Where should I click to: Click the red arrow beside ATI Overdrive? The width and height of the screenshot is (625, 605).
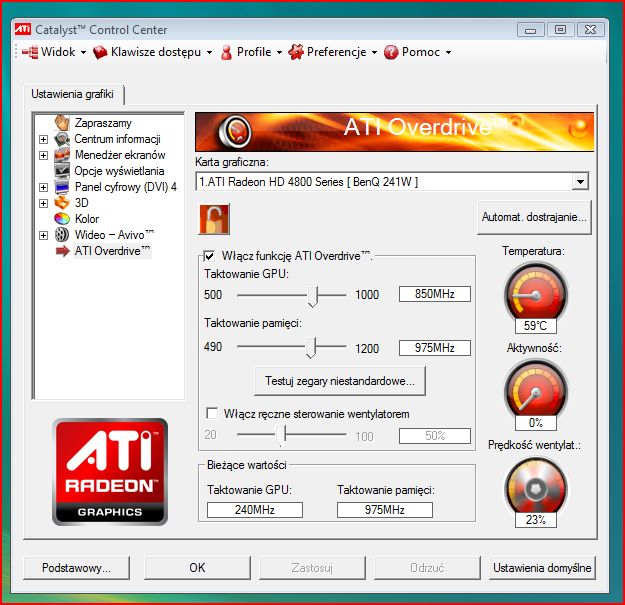(x=63, y=251)
